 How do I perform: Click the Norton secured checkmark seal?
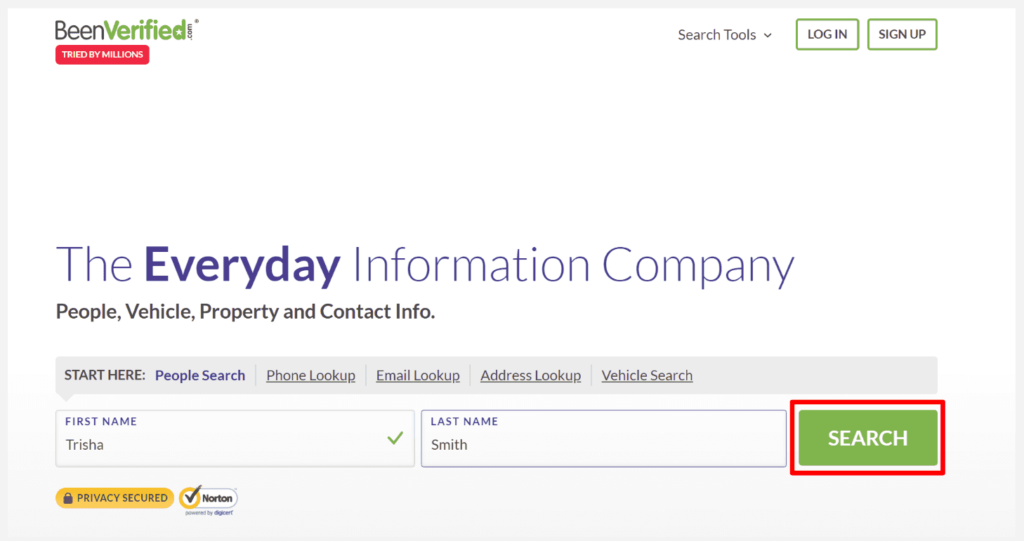208,500
